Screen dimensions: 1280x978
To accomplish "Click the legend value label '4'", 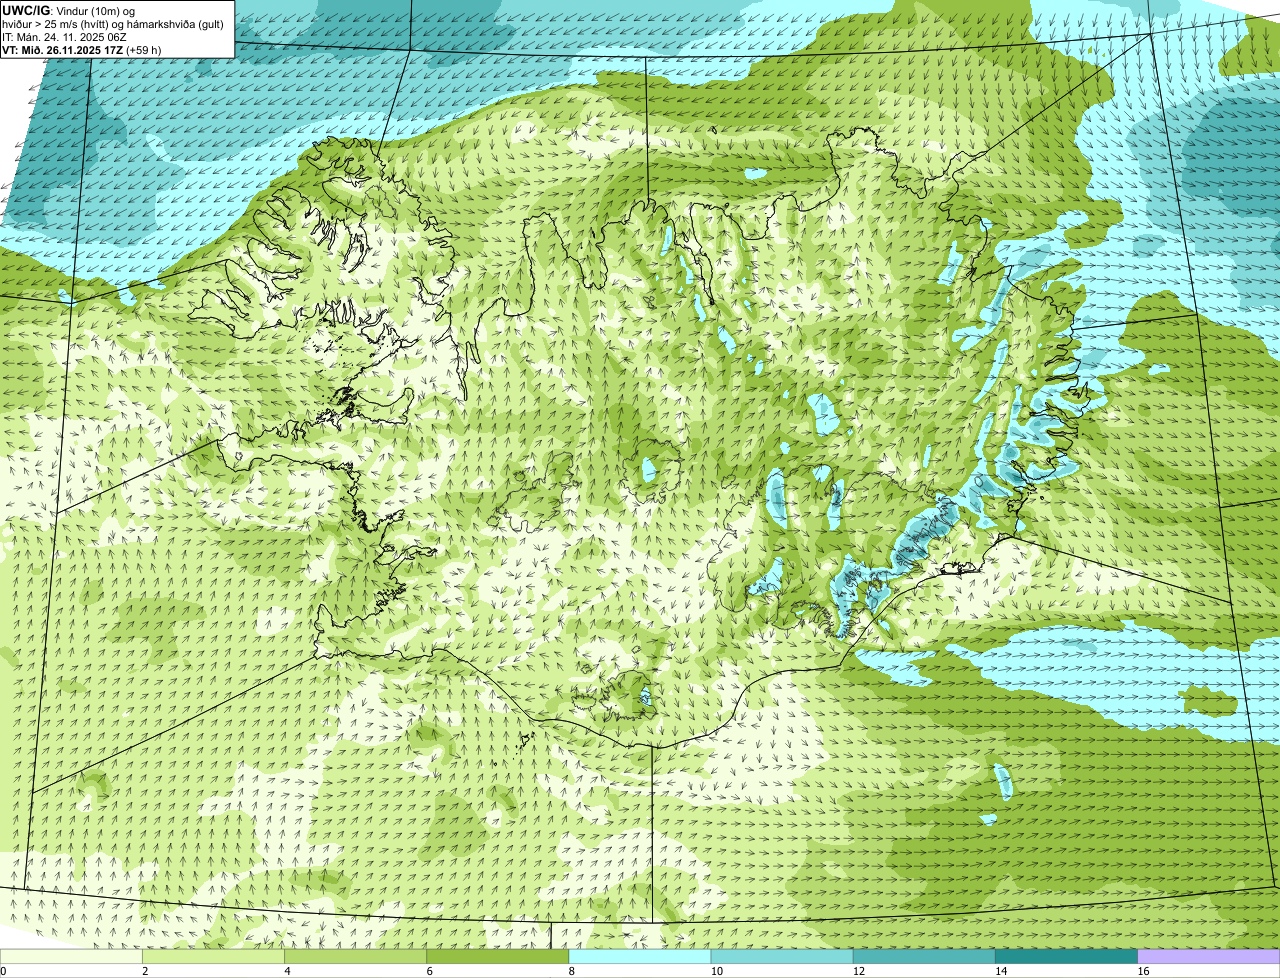I will click(288, 971).
